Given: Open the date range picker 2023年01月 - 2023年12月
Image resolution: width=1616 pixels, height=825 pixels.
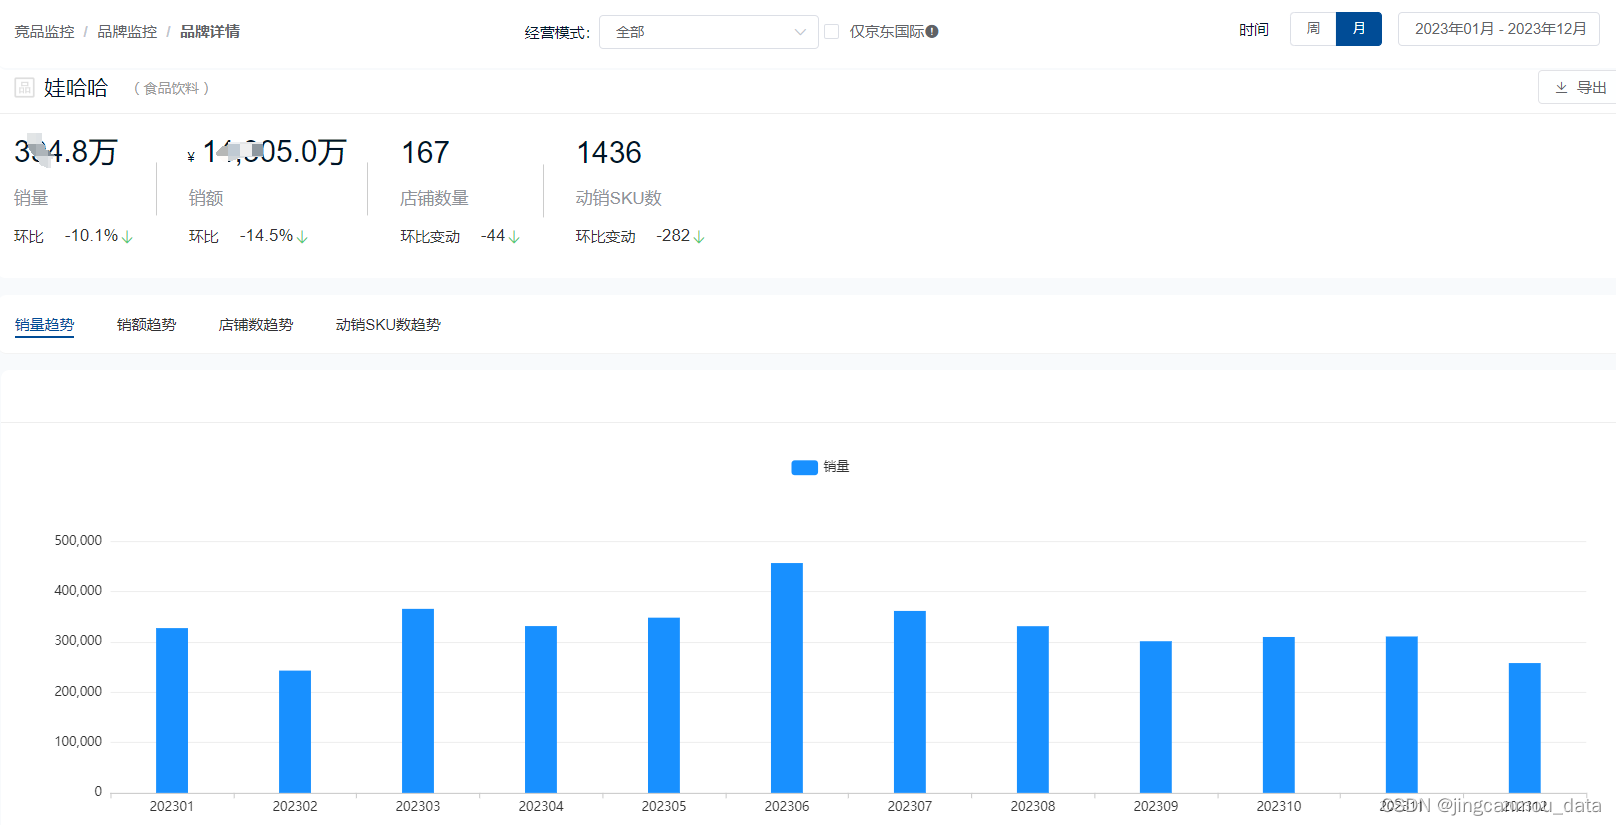Looking at the screenshot, I should (1499, 29).
